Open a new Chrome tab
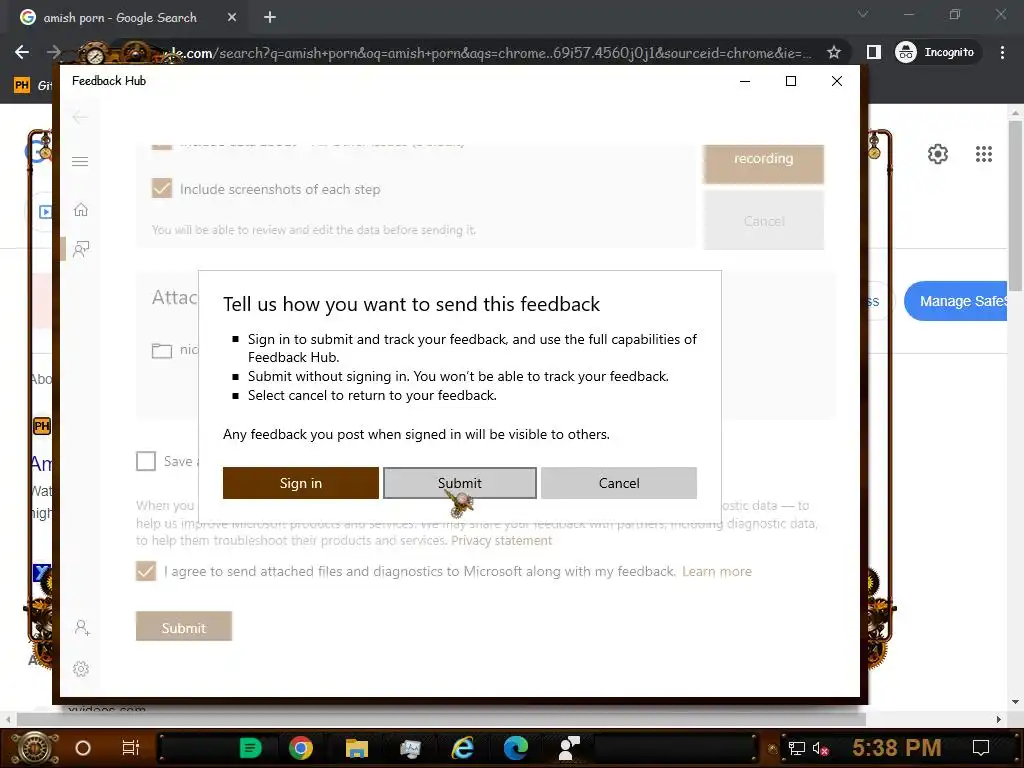Viewport: 1024px width, 768px height. 270,18
